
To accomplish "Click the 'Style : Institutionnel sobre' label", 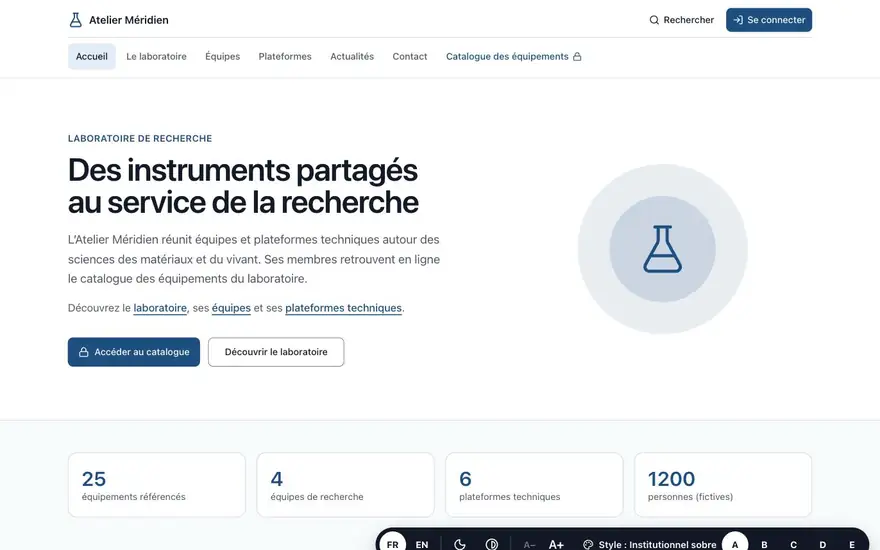I will pyautogui.click(x=657, y=545).
